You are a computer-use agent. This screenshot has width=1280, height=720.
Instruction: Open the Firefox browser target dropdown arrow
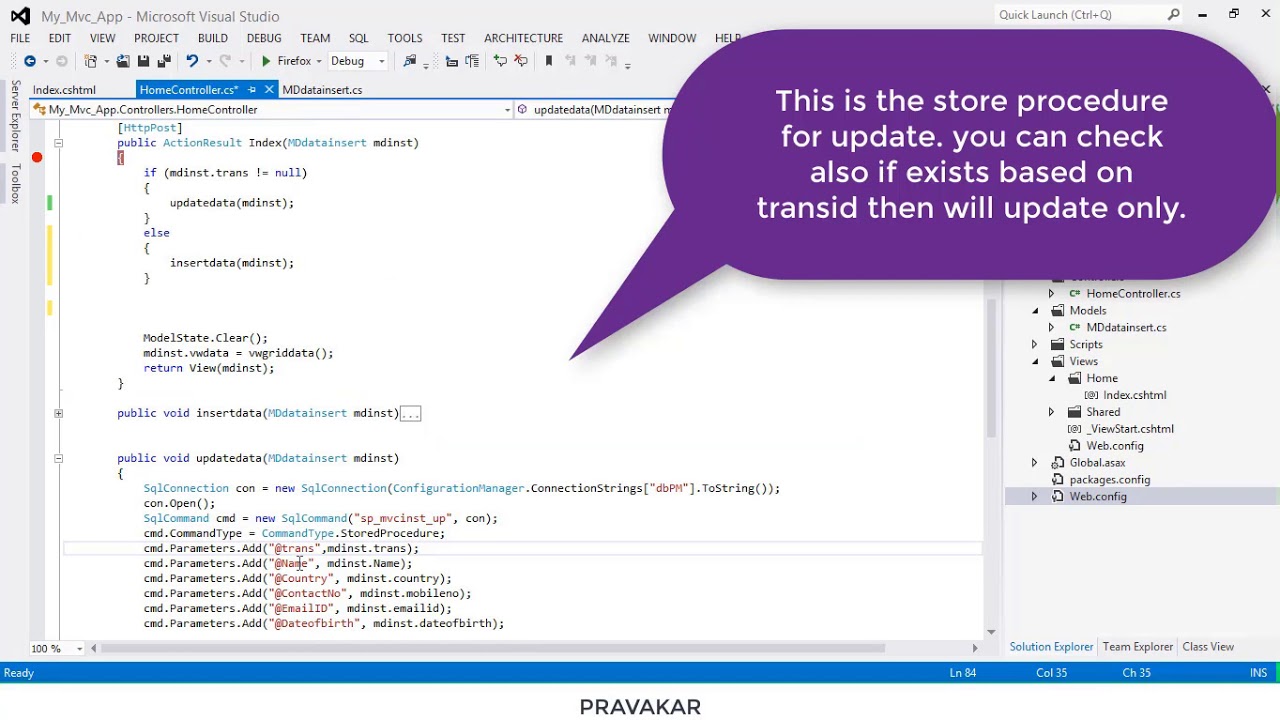(318, 61)
